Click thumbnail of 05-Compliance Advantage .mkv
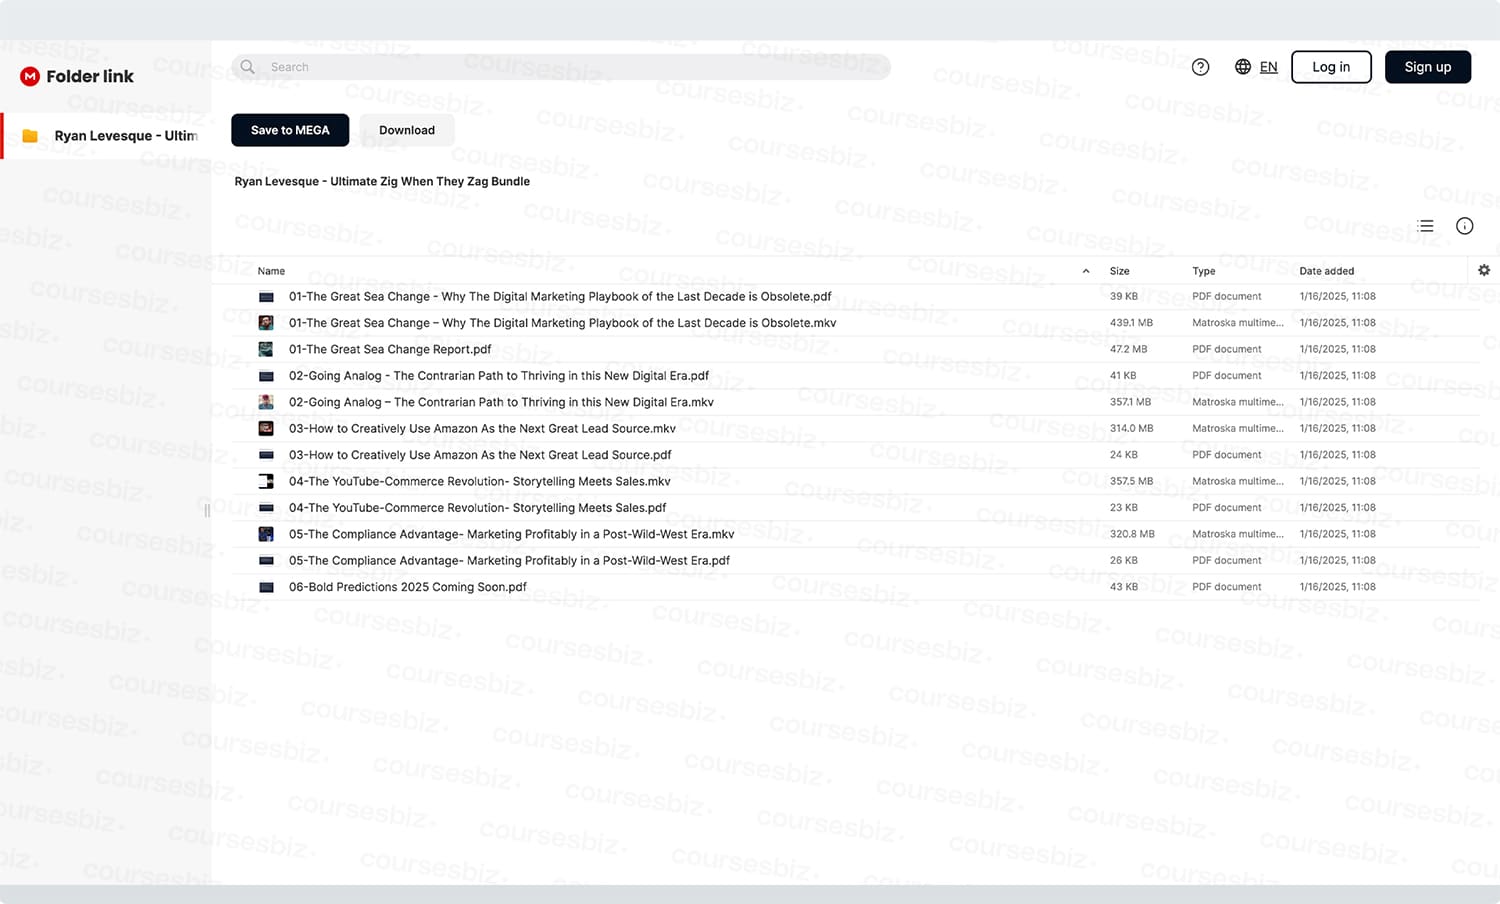Viewport: 1500px width, 904px height. [x=266, y=534]
